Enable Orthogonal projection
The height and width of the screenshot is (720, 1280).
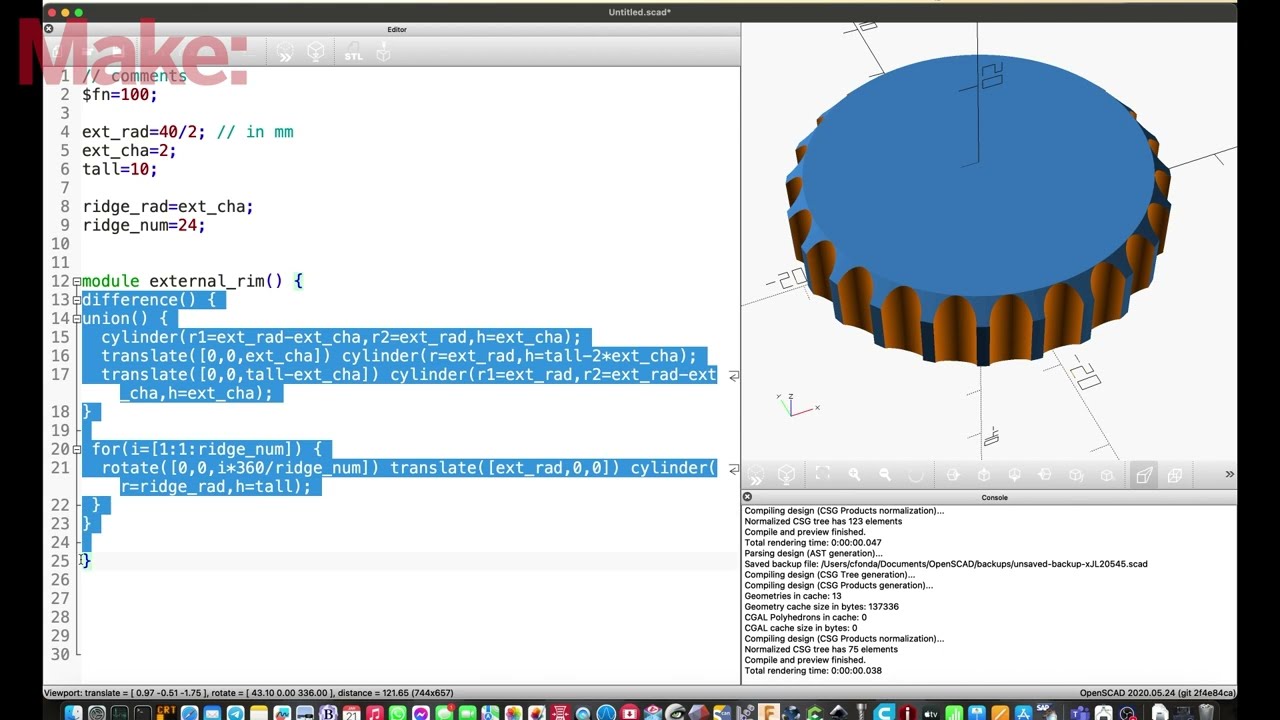(1175, 475)
